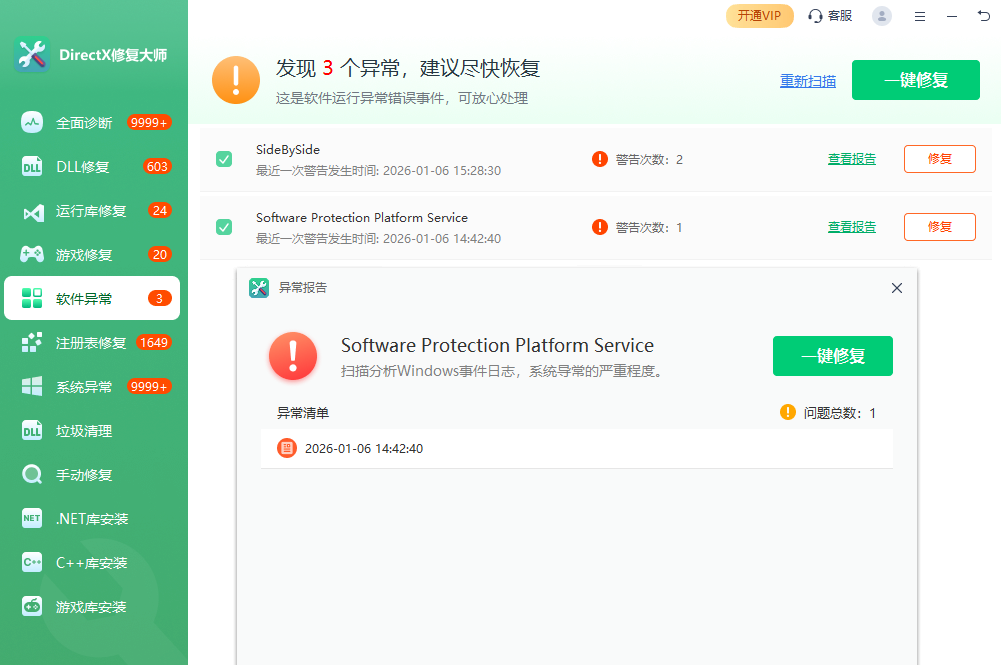Open the 全面诊断 diagnosis icon

tap(32, 123)
